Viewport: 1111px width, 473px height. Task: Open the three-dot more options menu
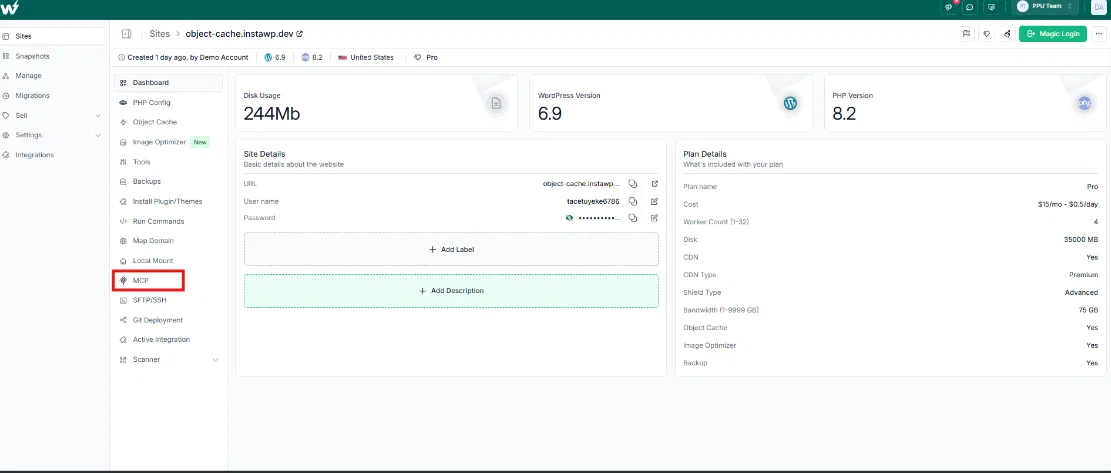coord(1098,33)
